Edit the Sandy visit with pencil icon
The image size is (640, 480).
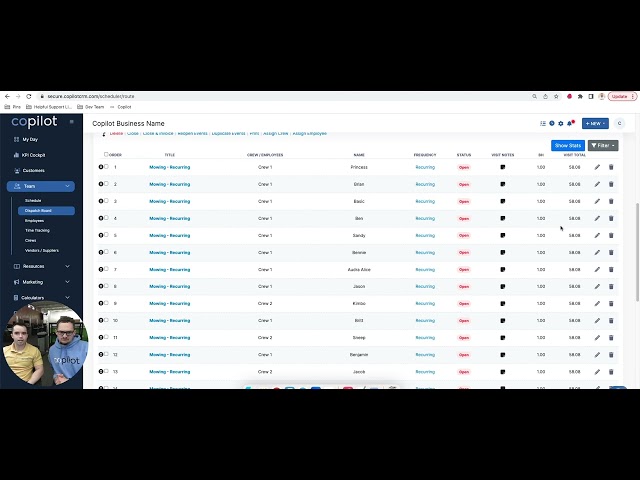597,236
